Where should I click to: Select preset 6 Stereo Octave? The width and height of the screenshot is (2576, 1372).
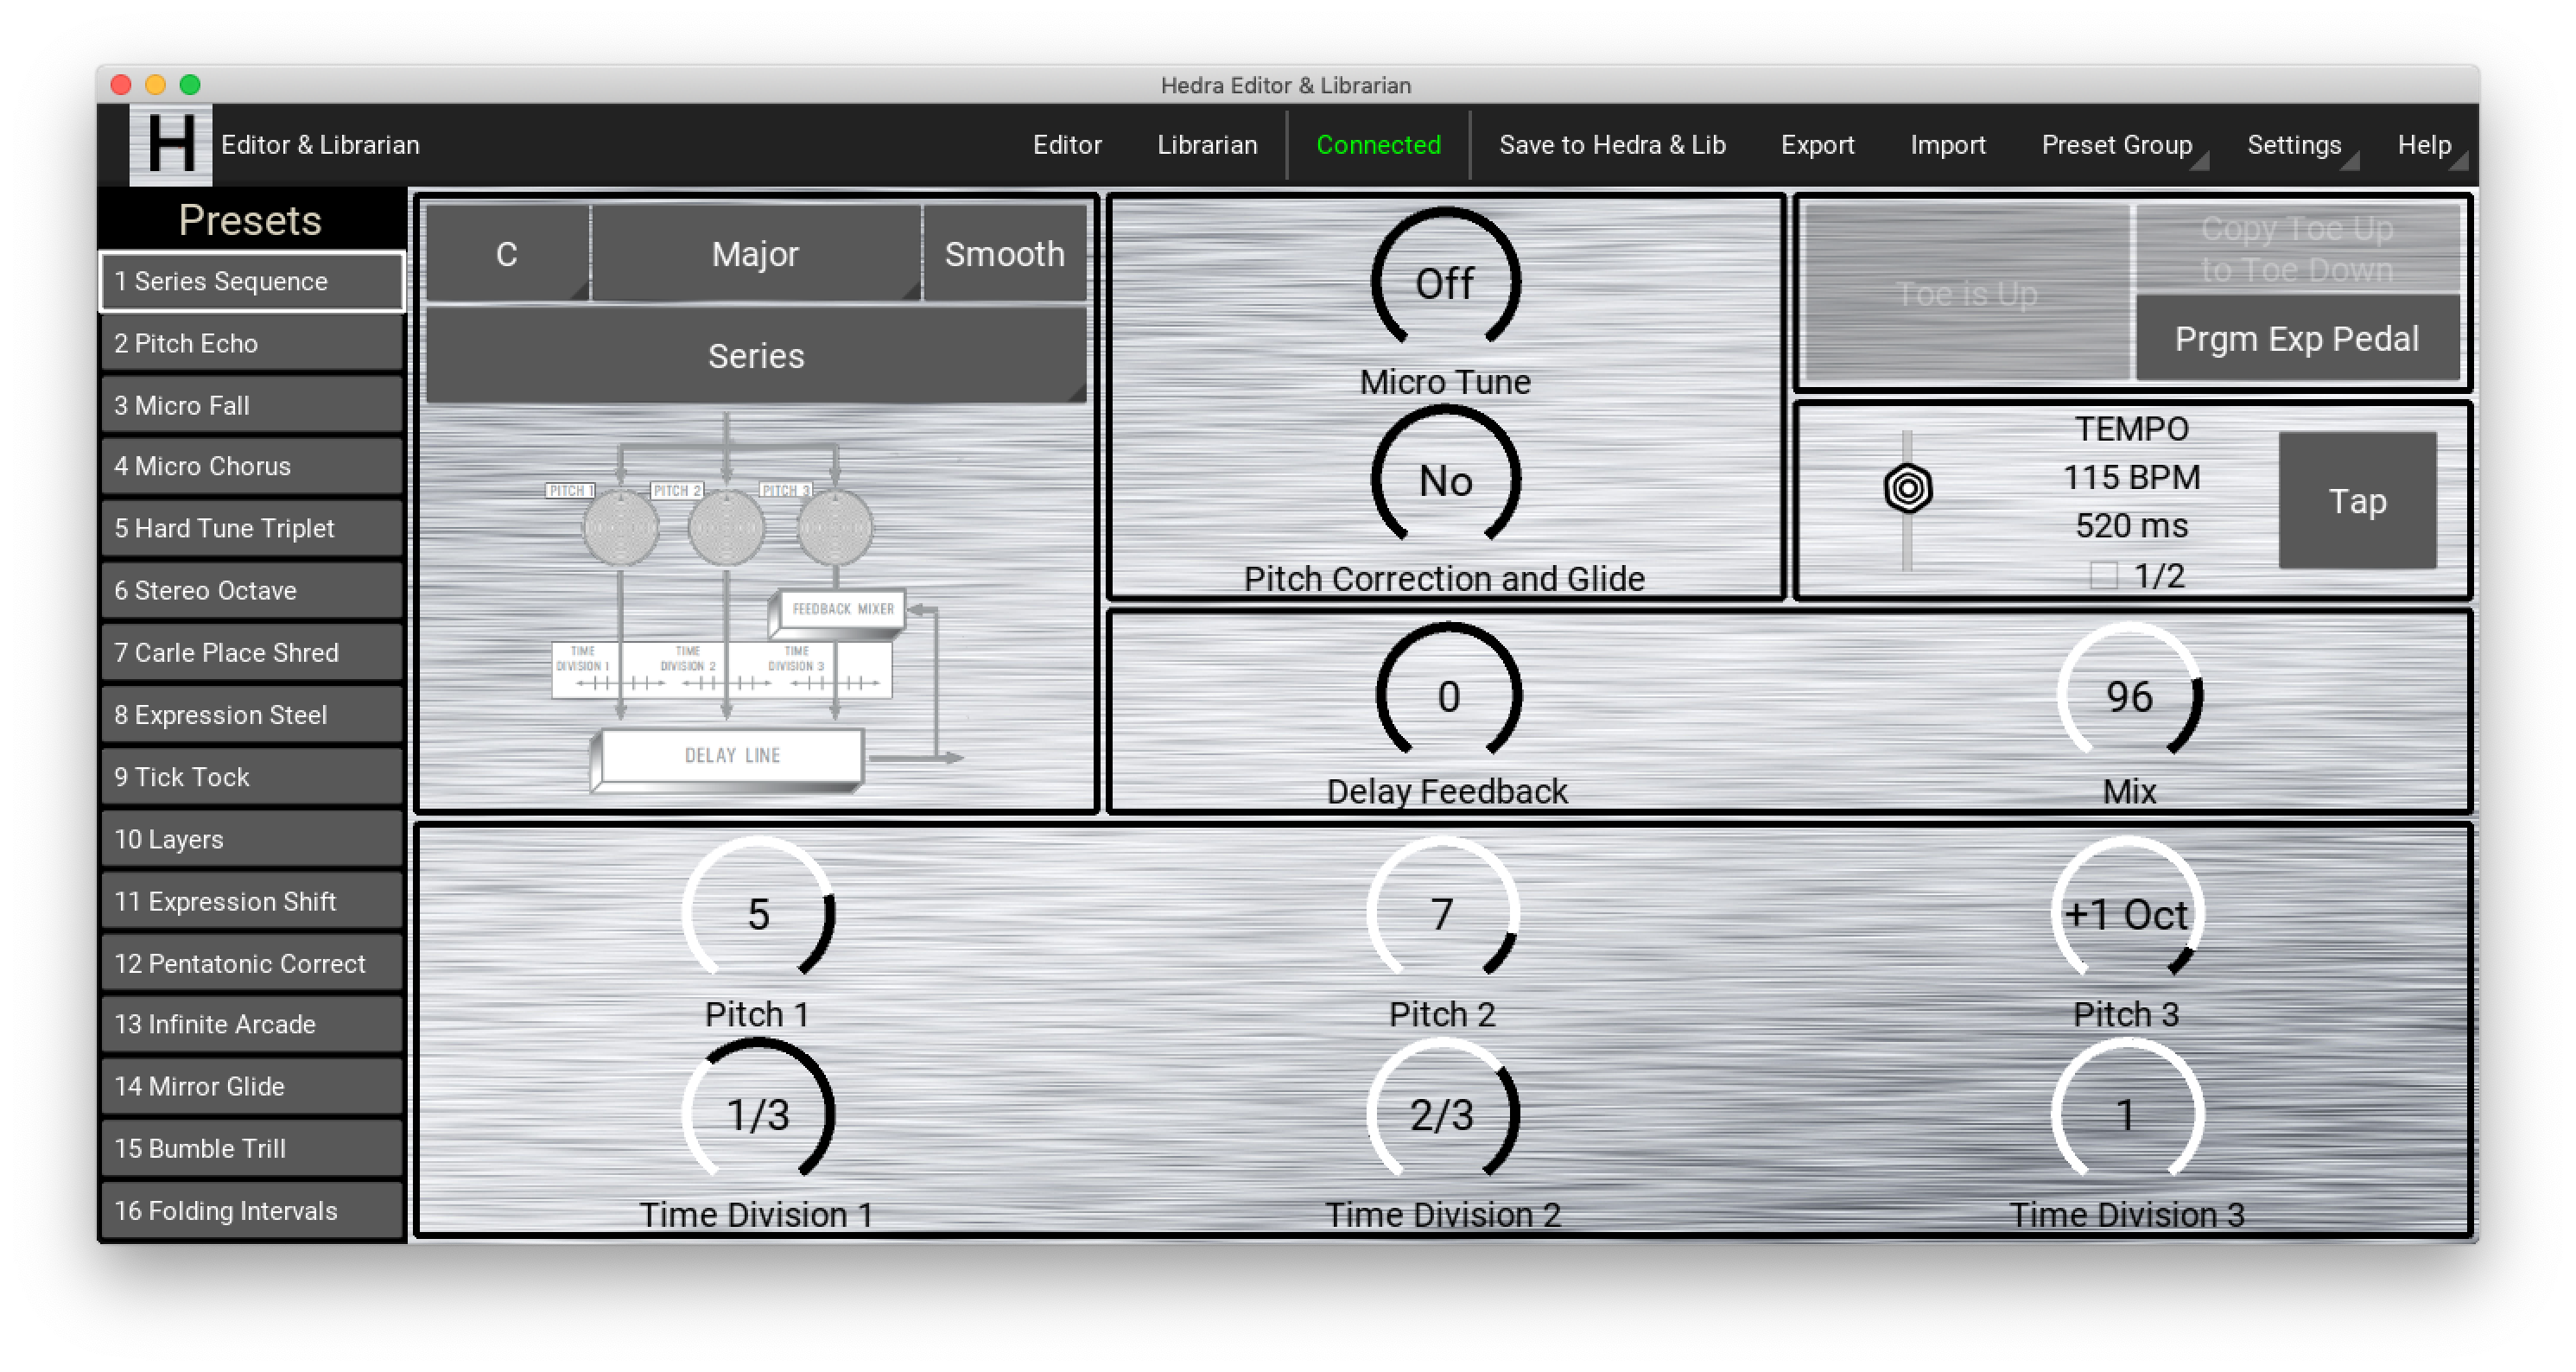(252, 590)
